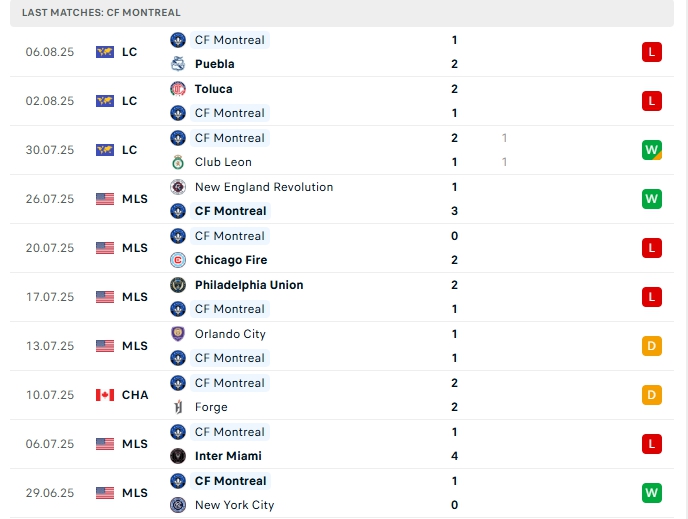Screen dimensions: 688x519
Task: Click the Inter Miami crest icon
Action: (178, 456)
